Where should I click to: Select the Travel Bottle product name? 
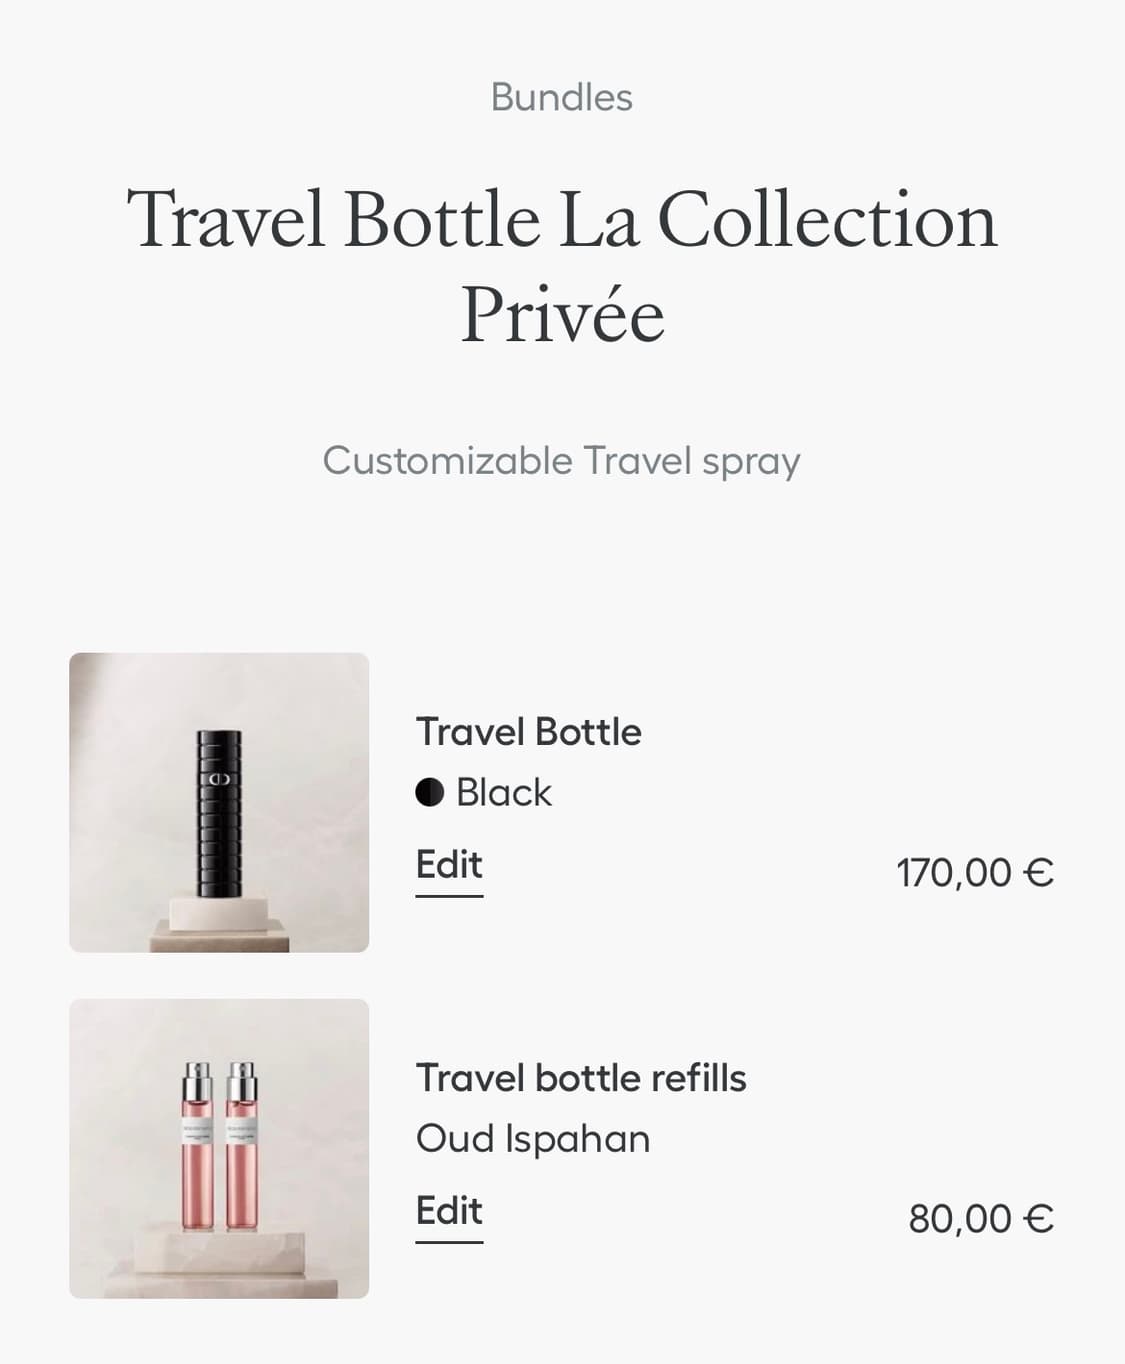[528, 731]
